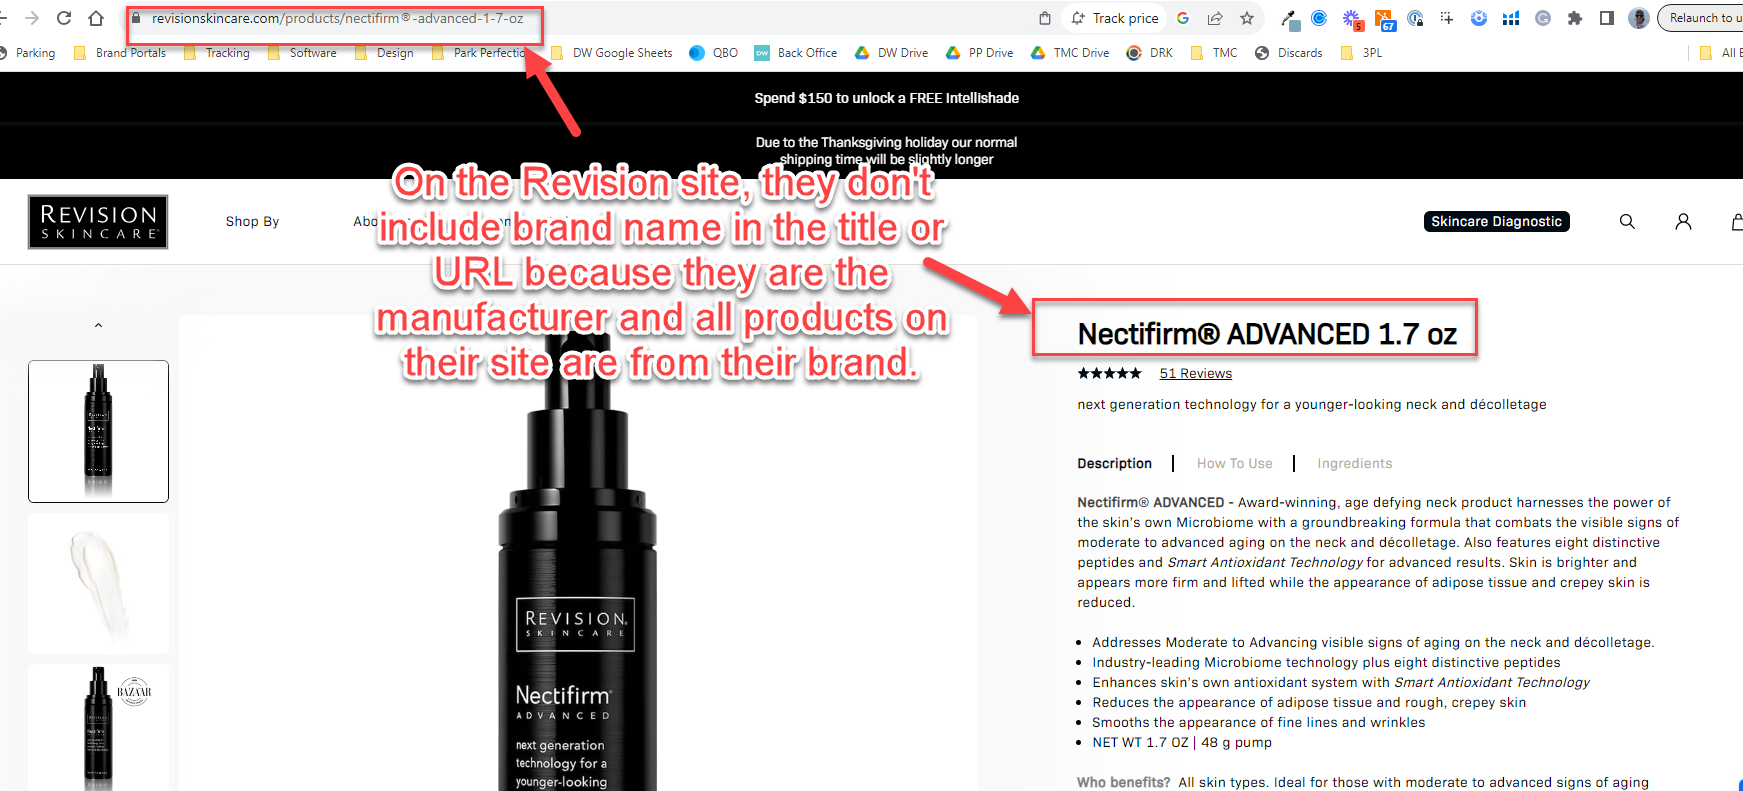The height and width of the screenshot is (791, 1743).
Task: Toggle the browser side panel
Action: (1607, 18)
